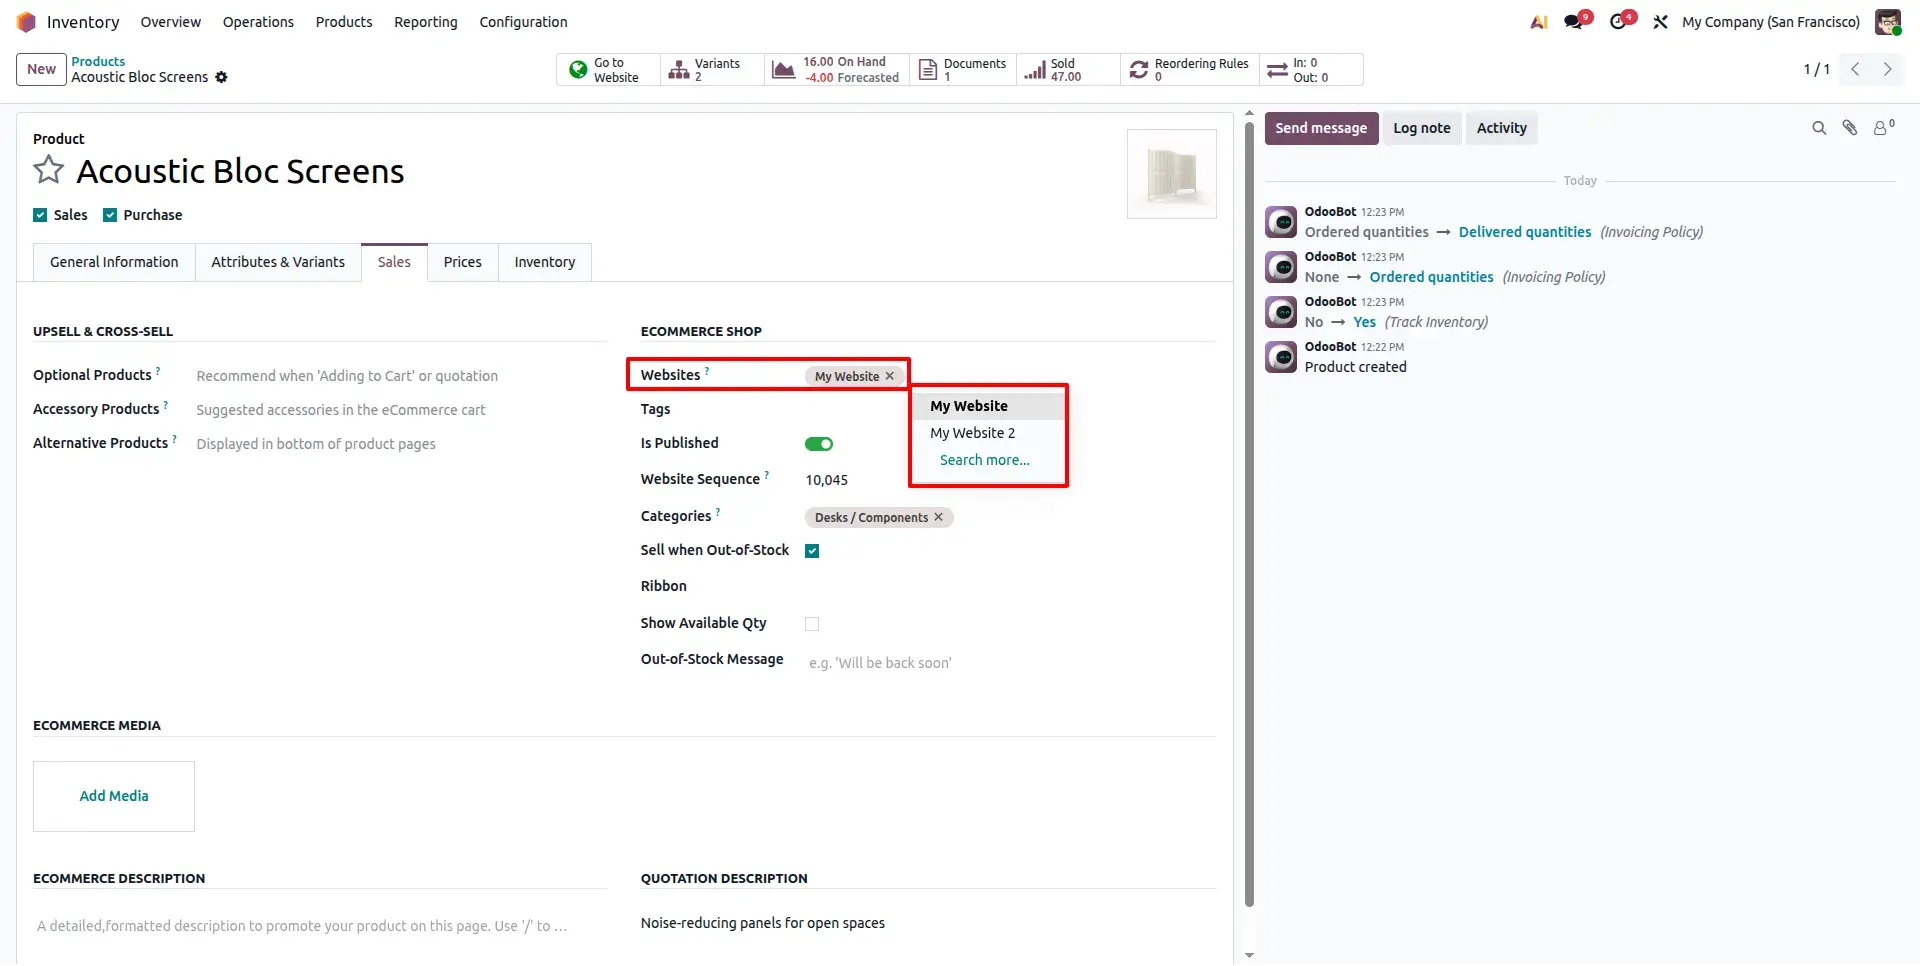Click the quotation description text

tap(763, 923)
